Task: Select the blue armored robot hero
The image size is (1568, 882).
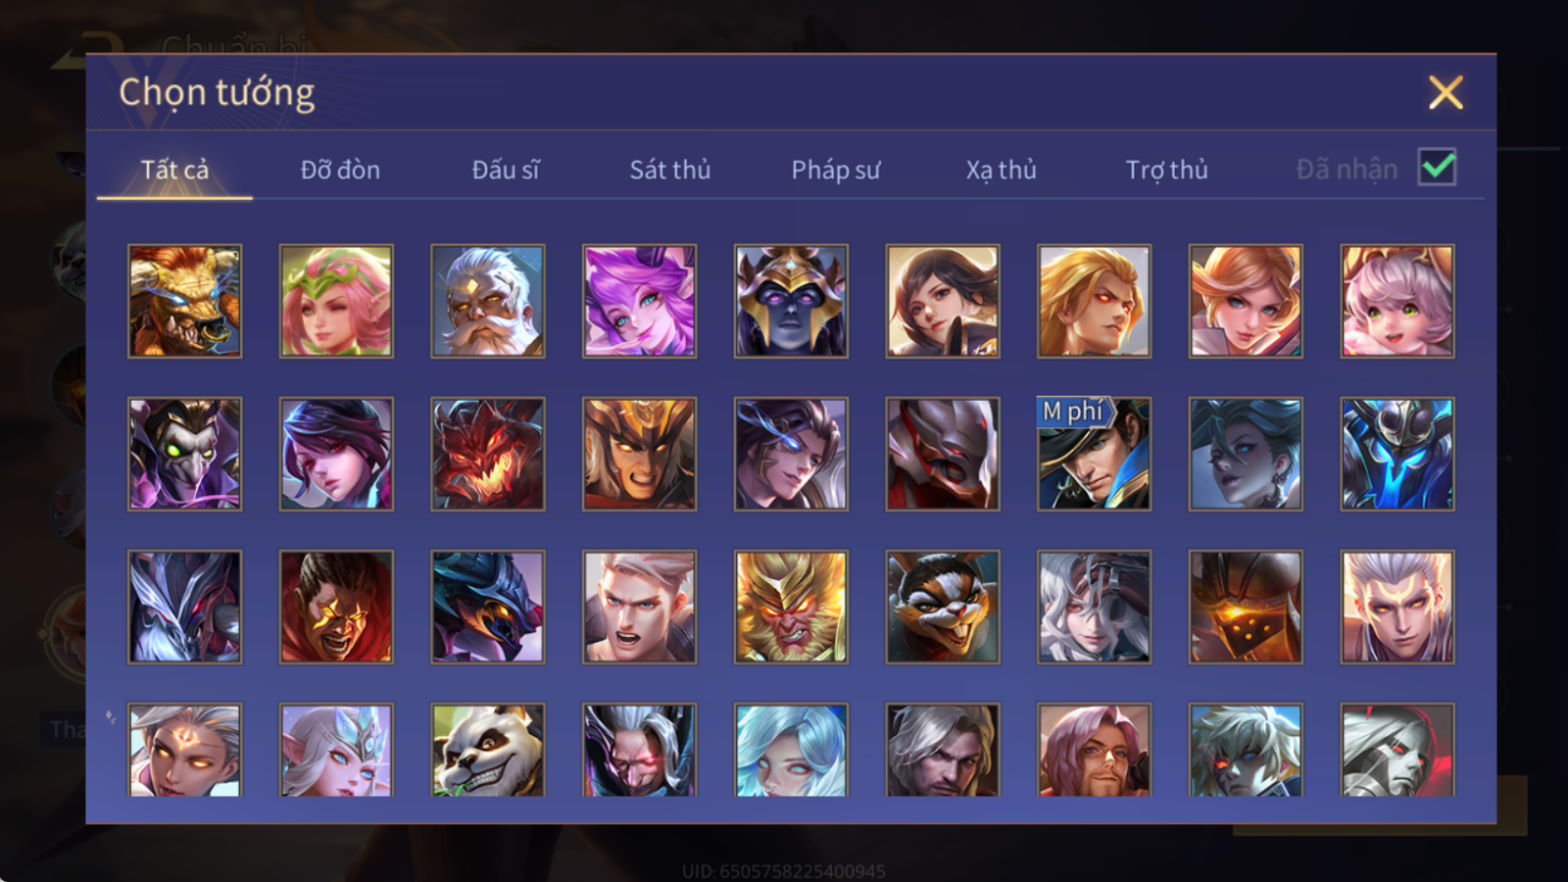Action: pos(1398,454)
